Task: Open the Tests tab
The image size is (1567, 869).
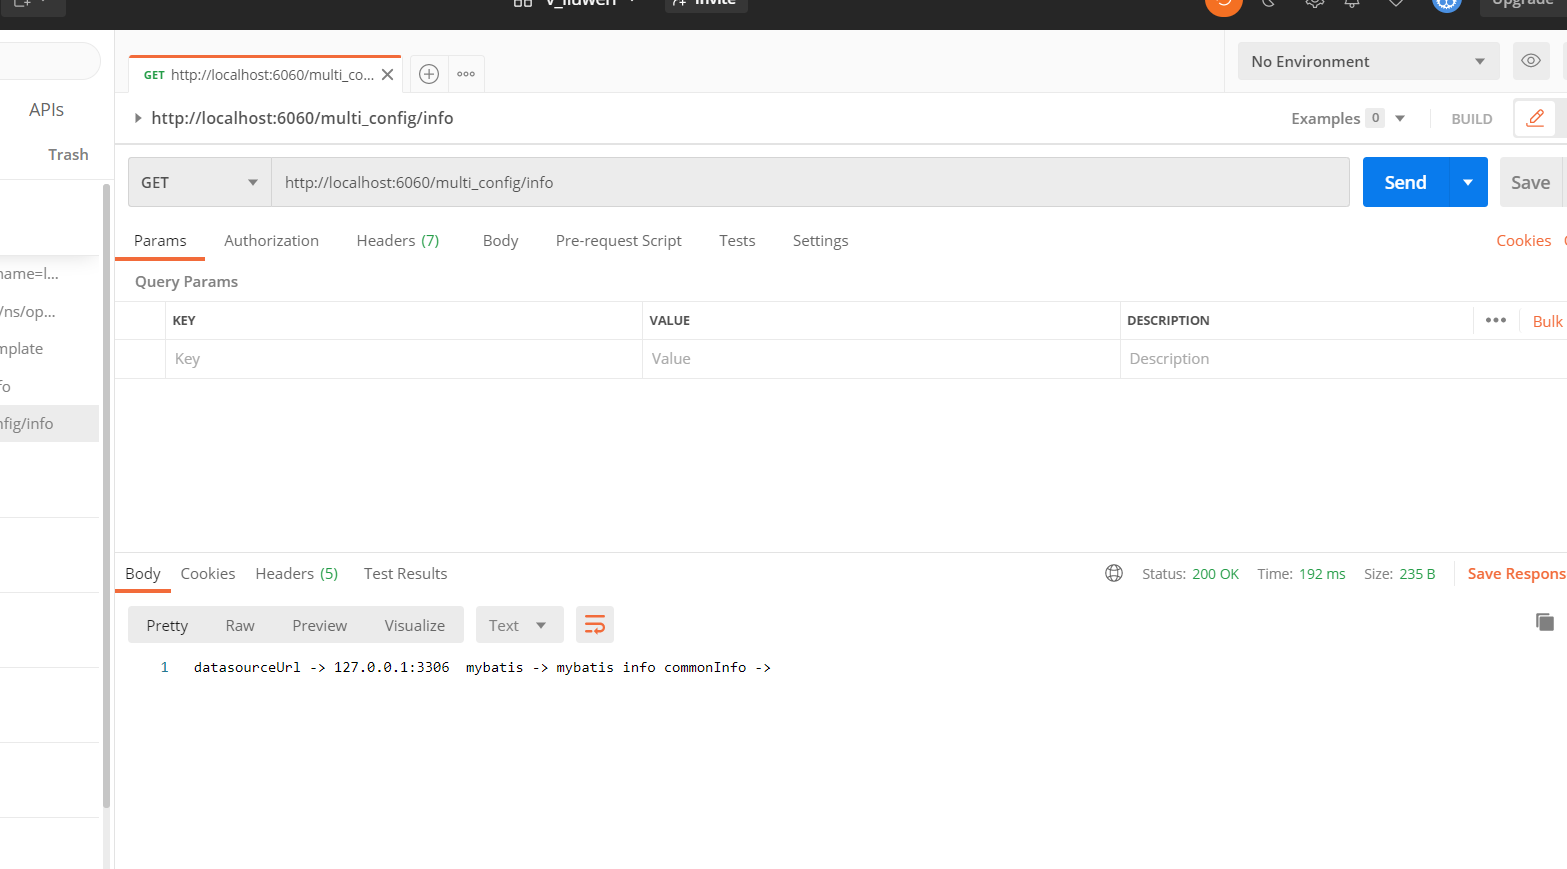Action: [737, 241]
